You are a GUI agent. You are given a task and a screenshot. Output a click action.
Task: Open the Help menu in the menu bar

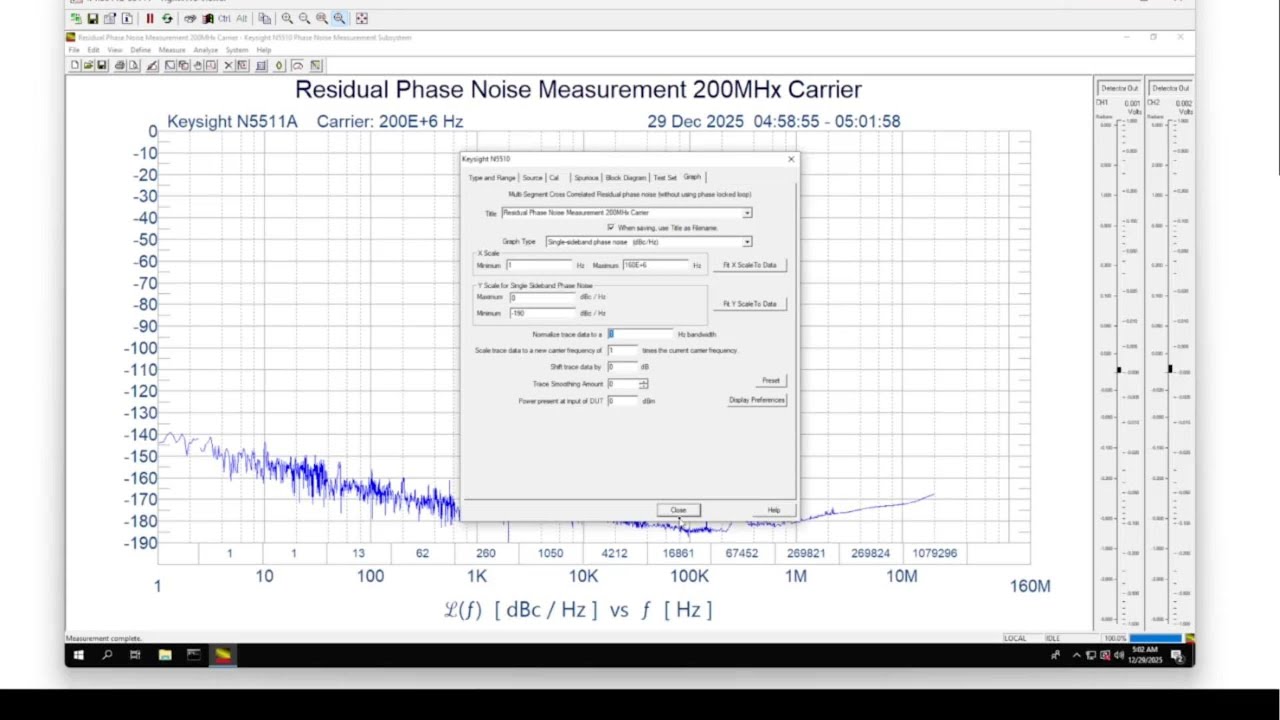[264, 50]
